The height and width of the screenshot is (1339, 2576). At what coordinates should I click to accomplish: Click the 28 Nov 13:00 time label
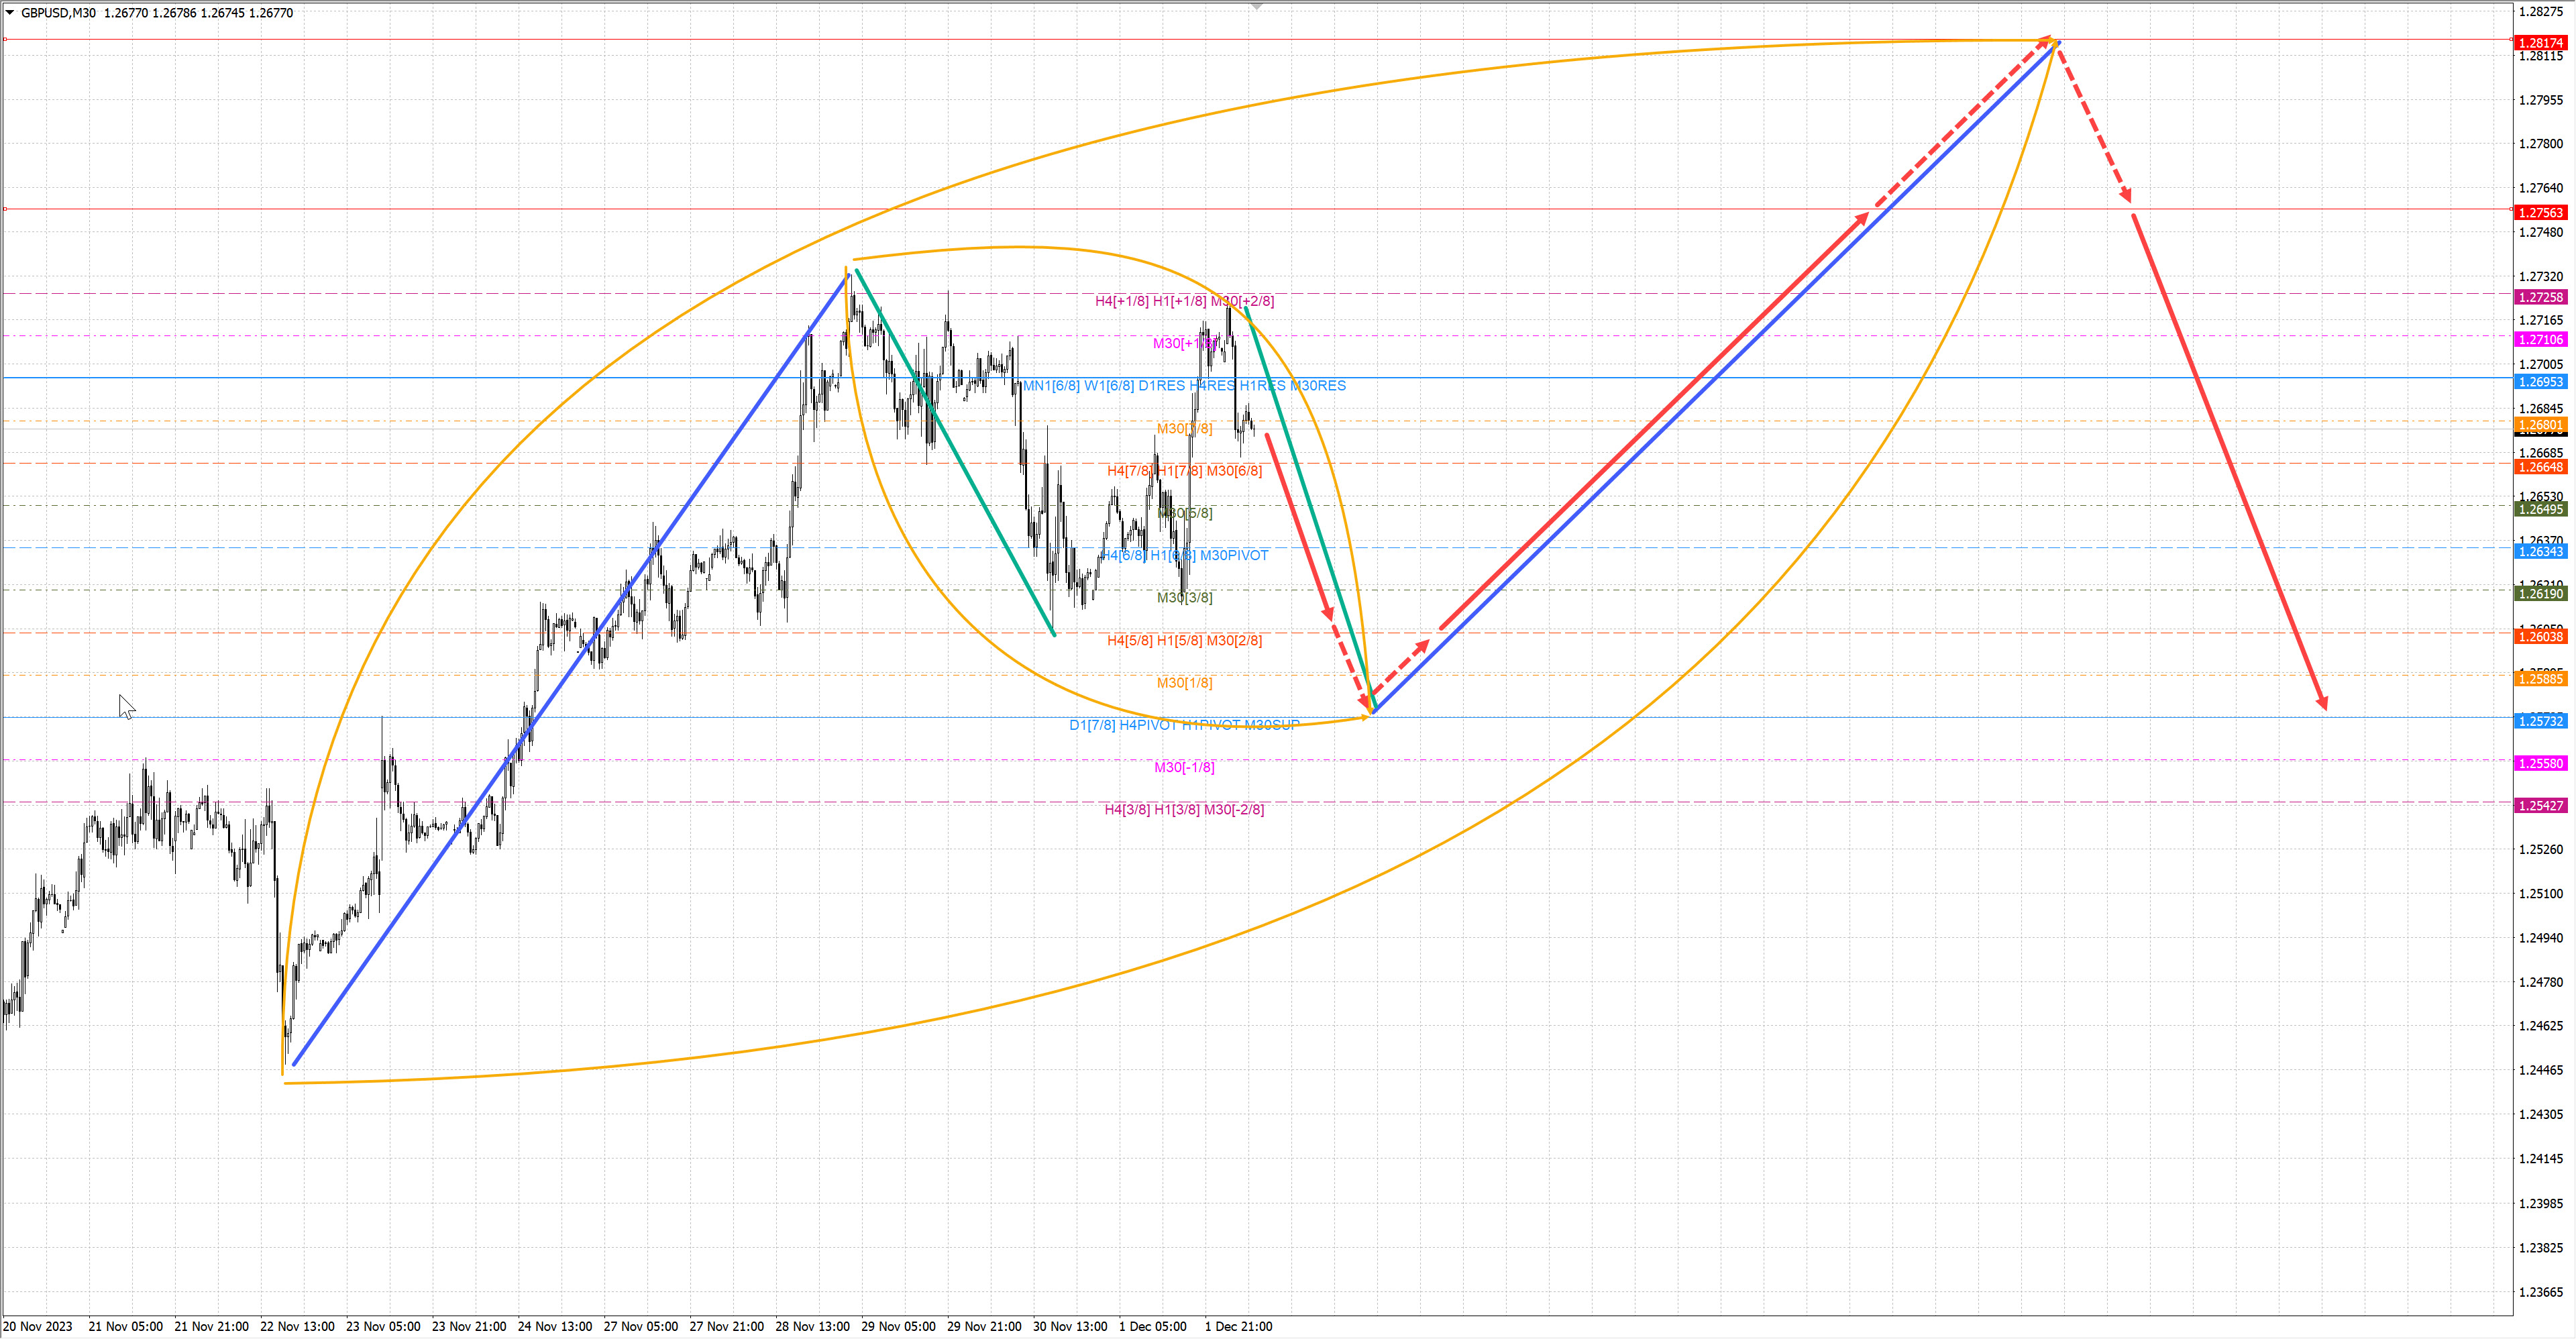pyautogui.click(x=812, y=1327)
